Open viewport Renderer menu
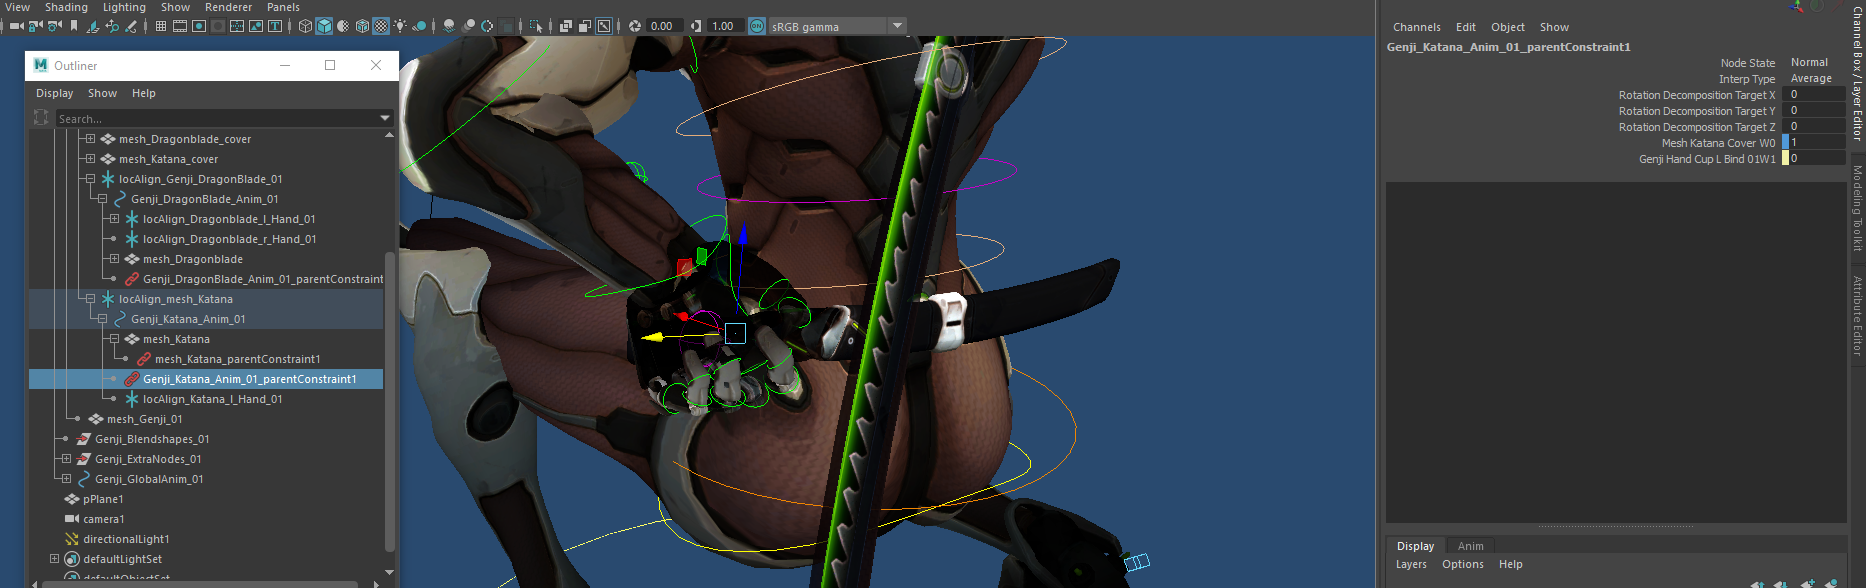The height and width of the screenshot is (588, 1866). tap(228, 7)
